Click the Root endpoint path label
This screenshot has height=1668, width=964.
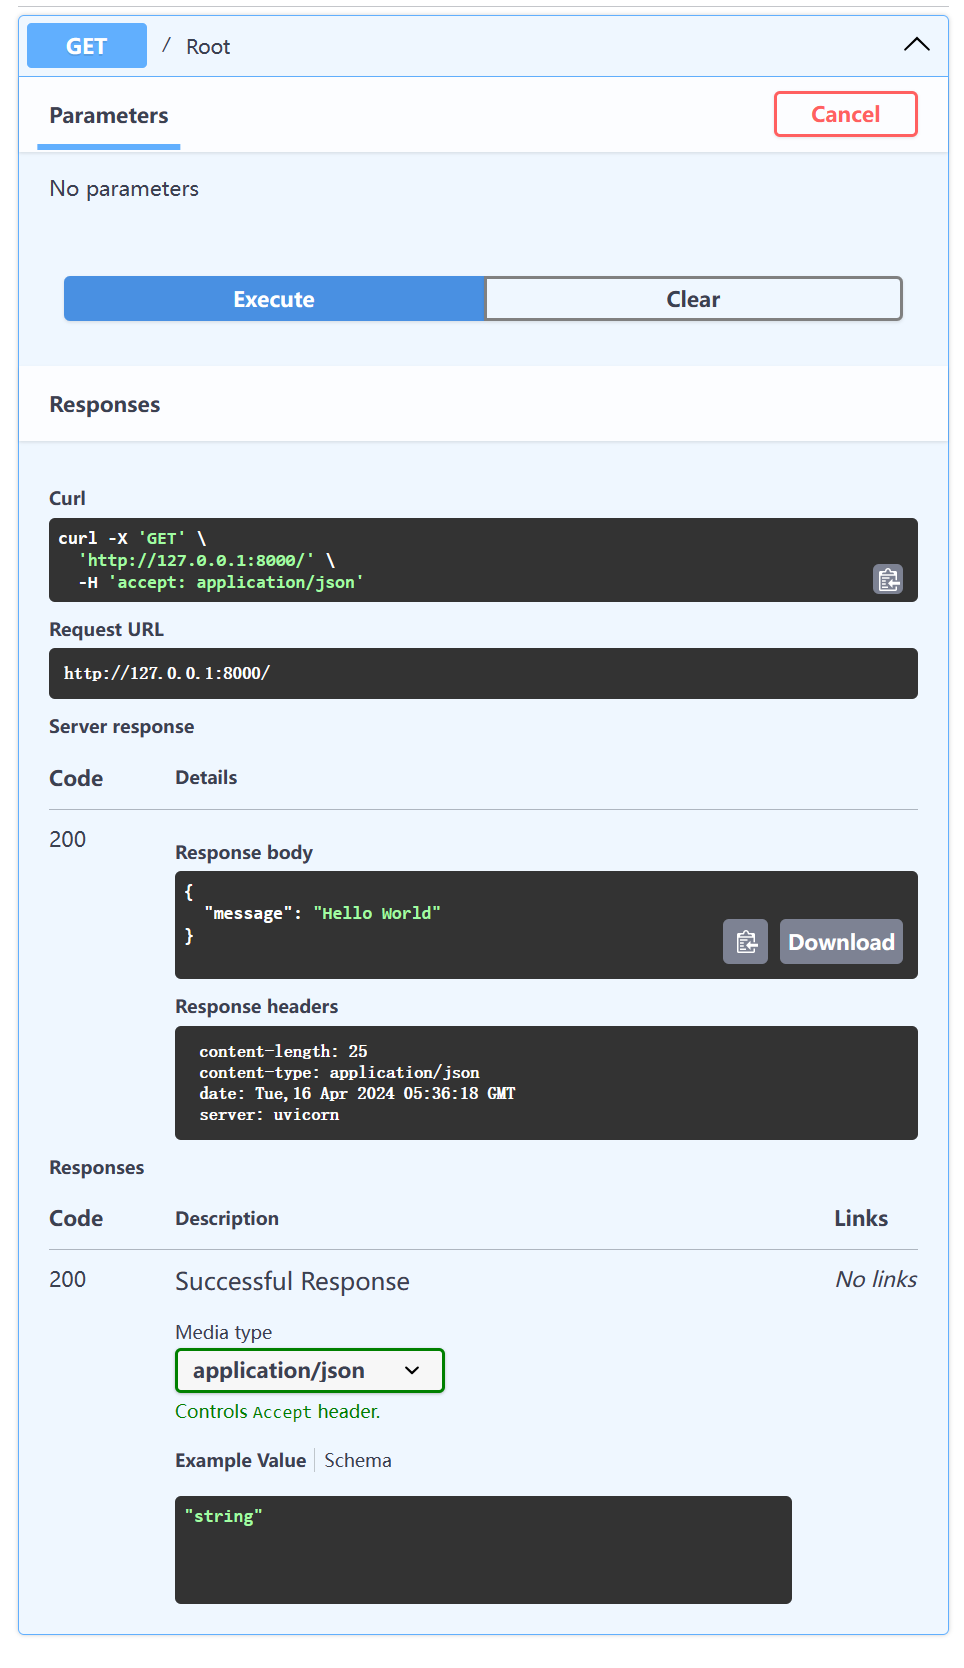click(208, 47)
